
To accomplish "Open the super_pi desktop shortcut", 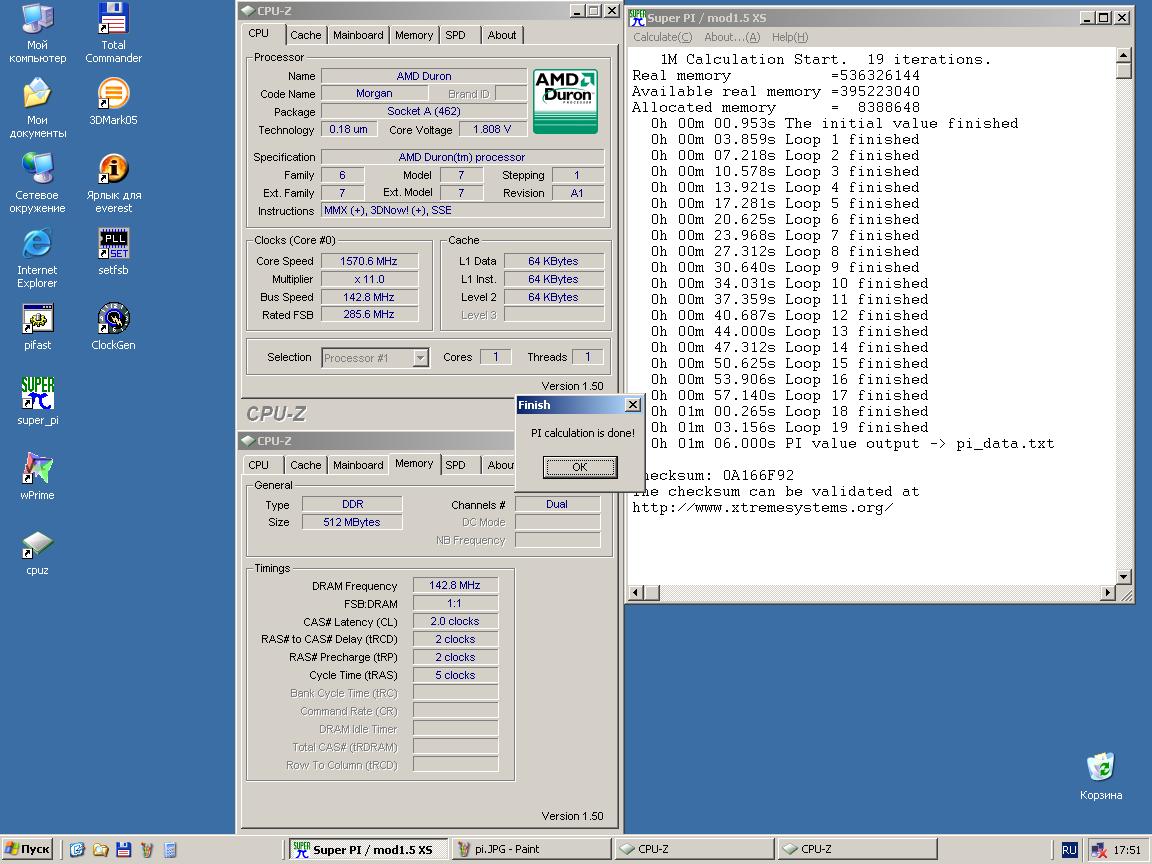I will pos(37,401).
